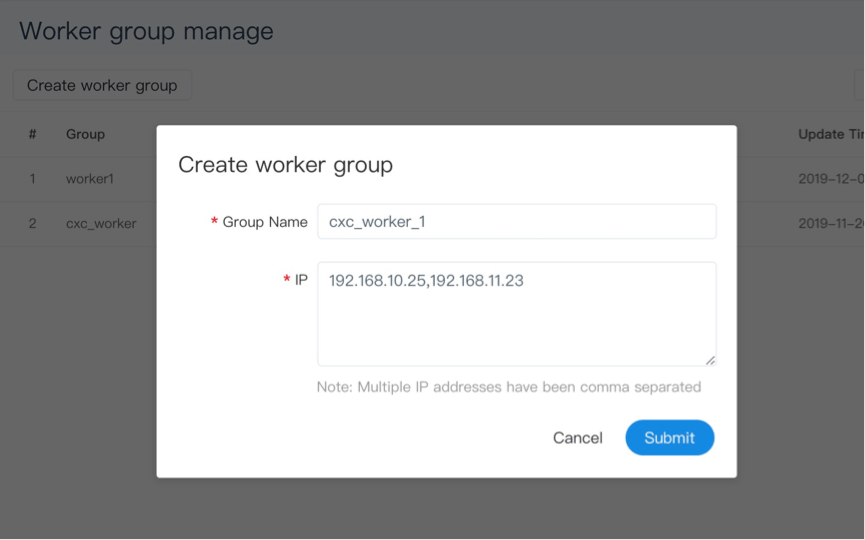Image resolution: width=865 pixels, height=540 pixels.
Task: Click the 2019-12 update time cell
Action: [x=830, y=179]
